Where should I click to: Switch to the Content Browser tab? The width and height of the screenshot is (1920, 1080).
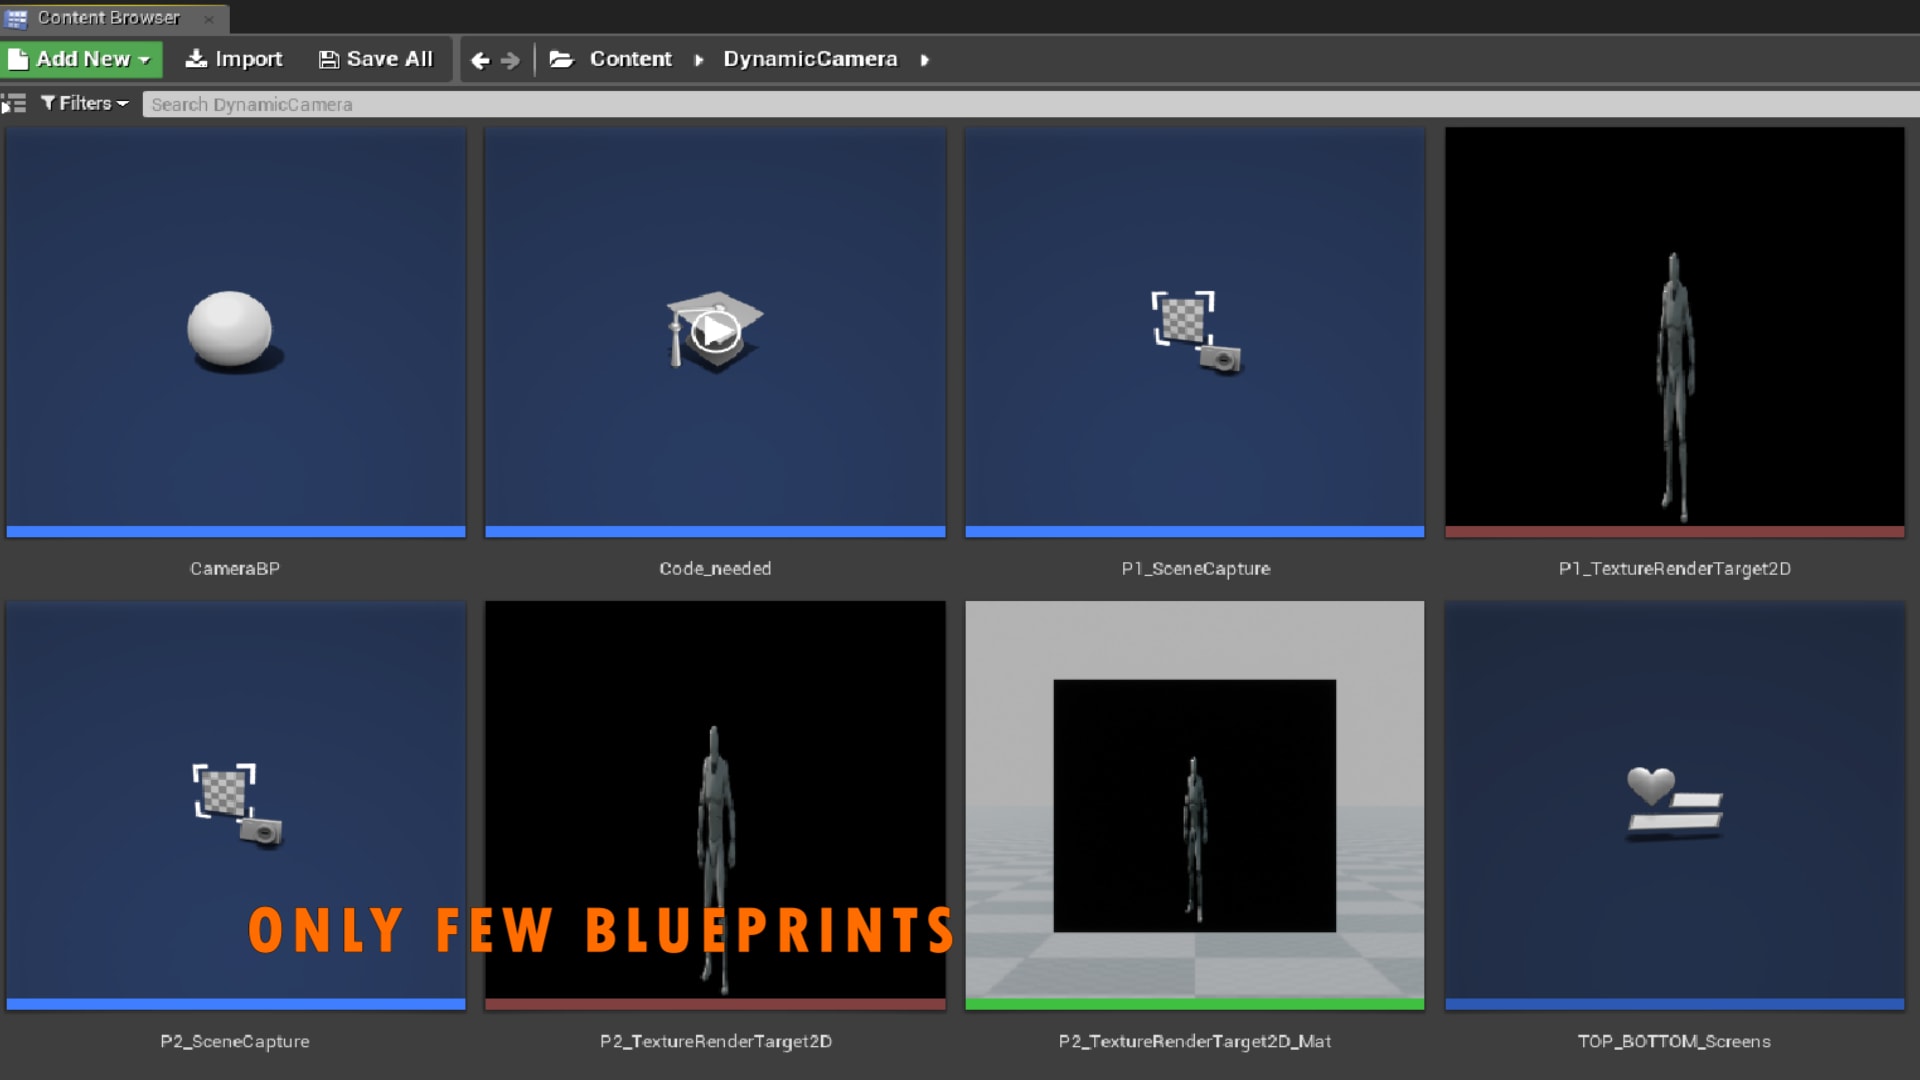point(105,17)
